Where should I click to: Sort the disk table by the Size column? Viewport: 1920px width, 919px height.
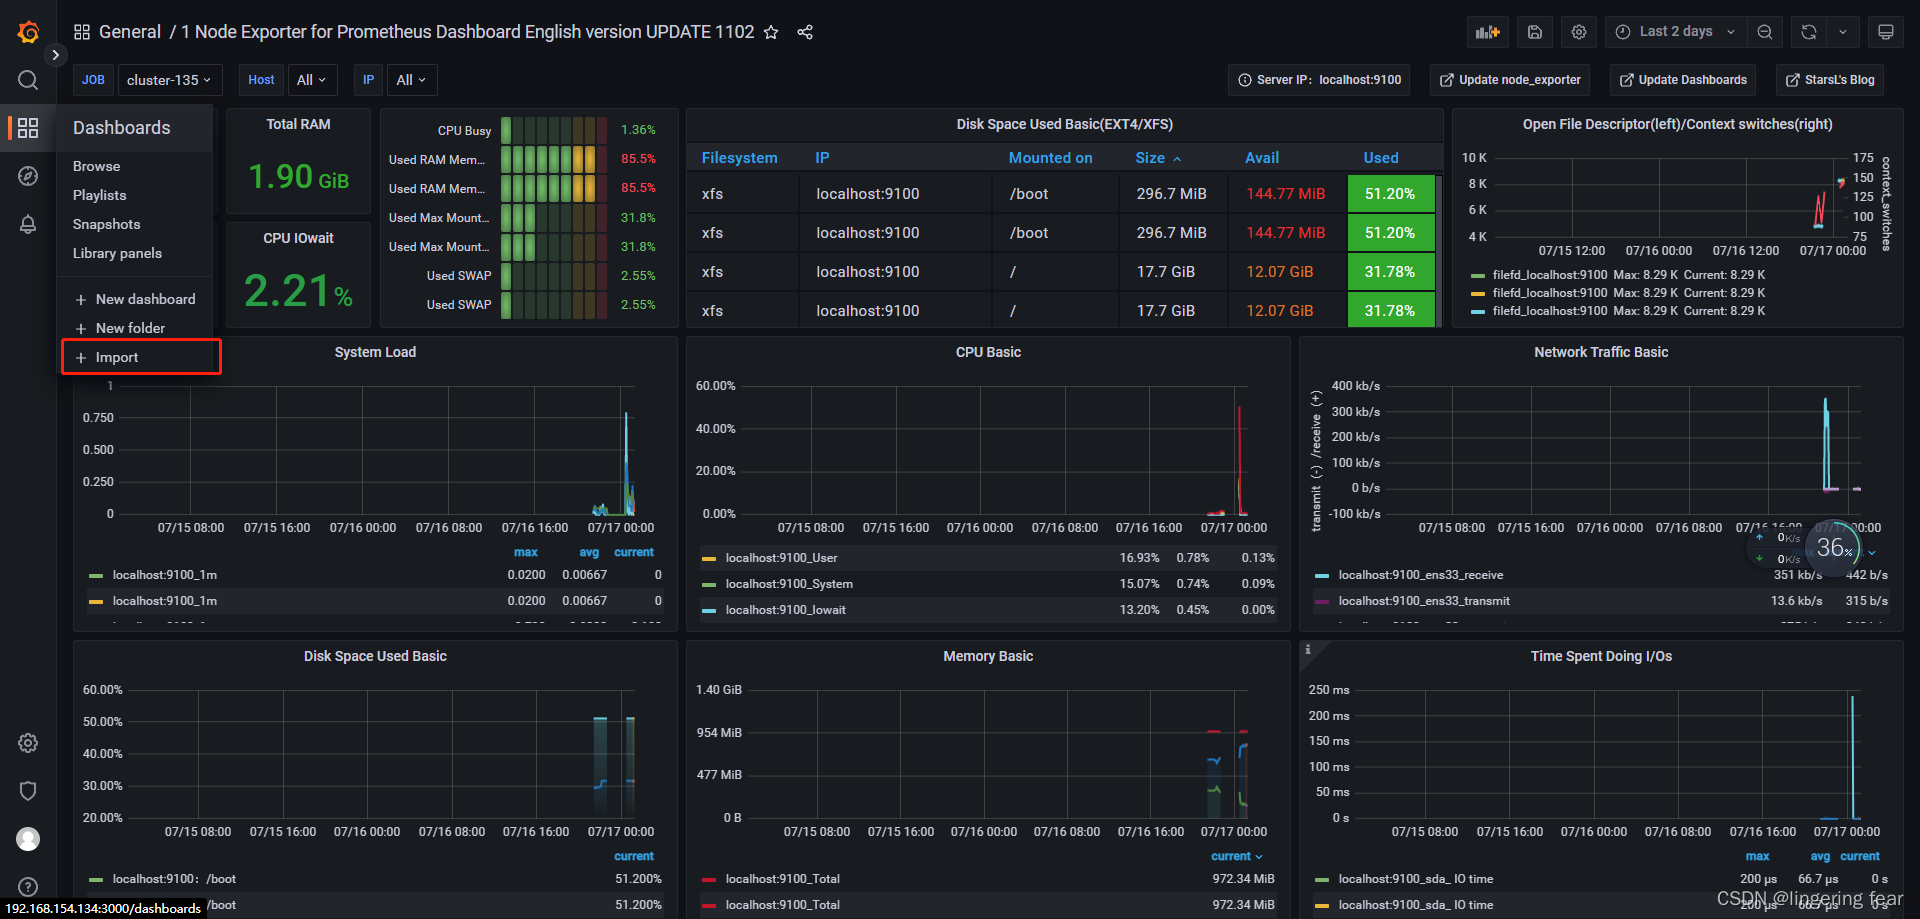(x=1152, y=157)
